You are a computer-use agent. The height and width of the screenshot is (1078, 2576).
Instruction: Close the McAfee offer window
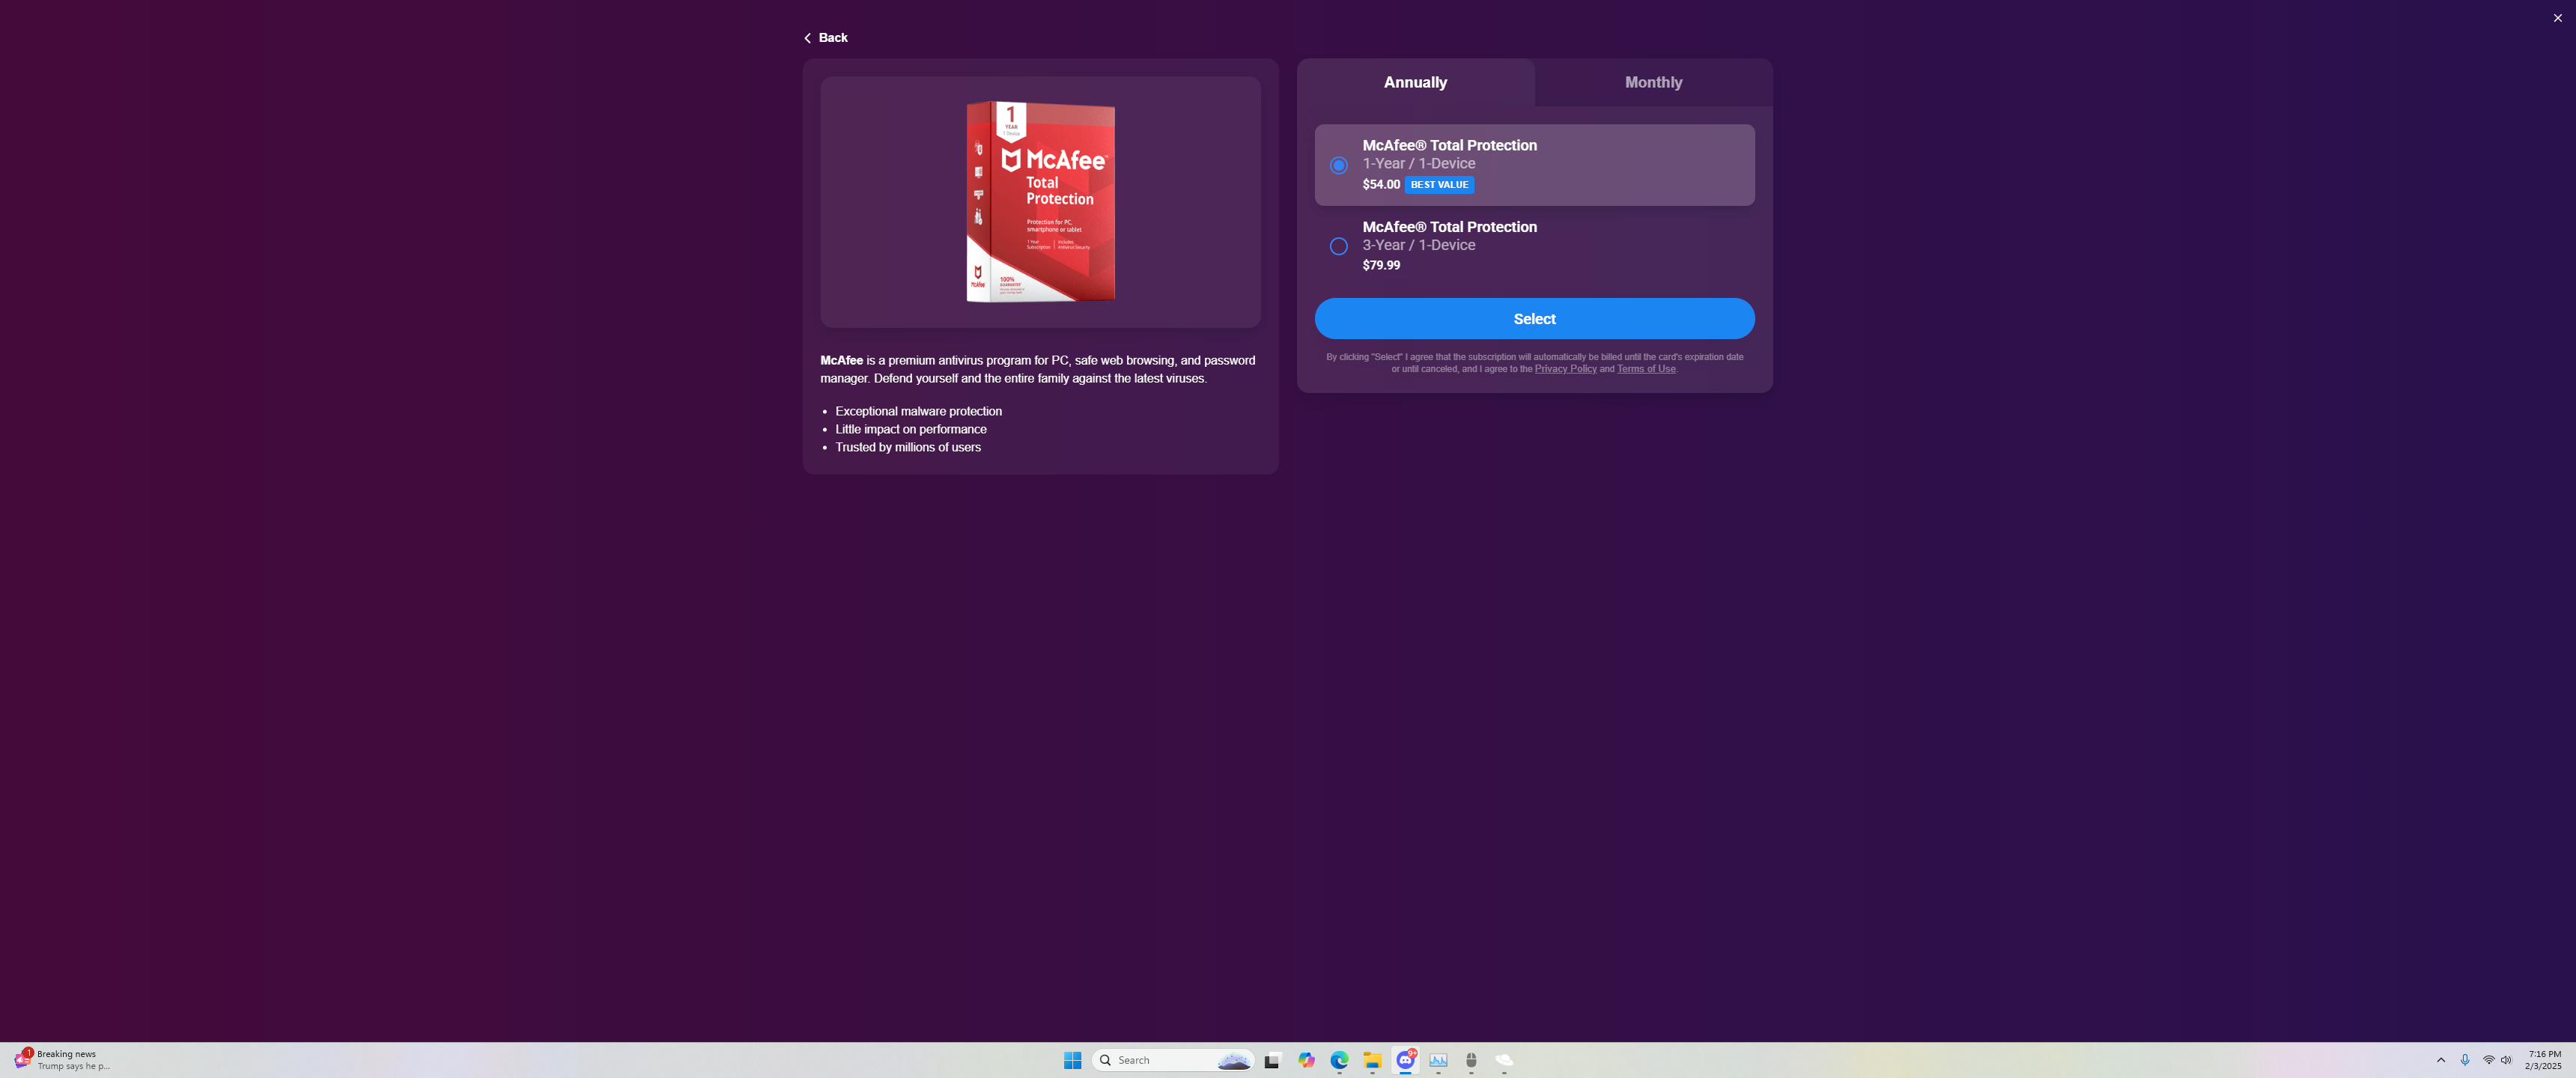(2557, 18)
